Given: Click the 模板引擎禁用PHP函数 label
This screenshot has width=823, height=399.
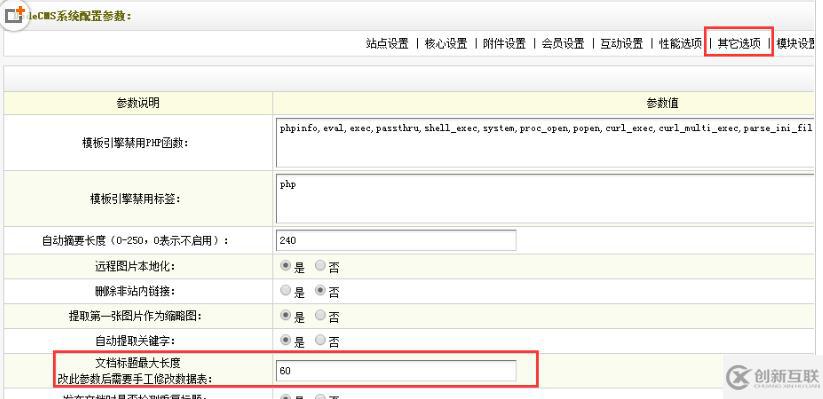Looking at the screenshot, I should point(135,143).
